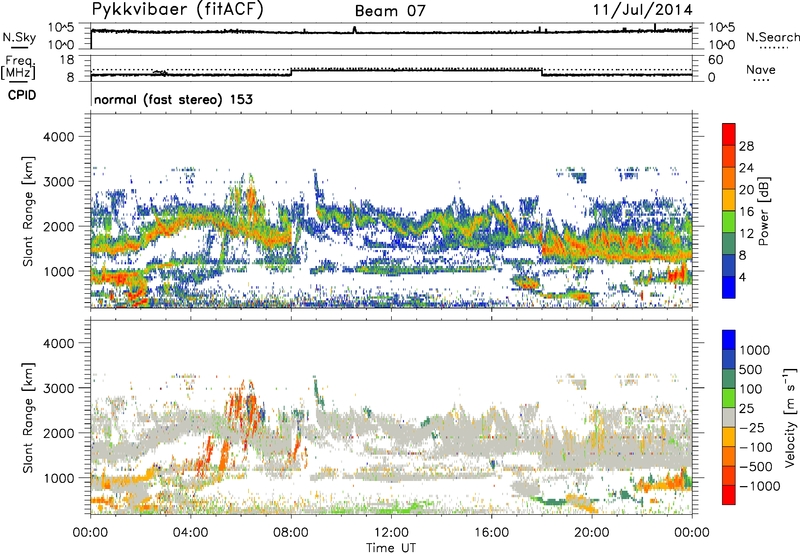Click the 16 tick on Power colorbar
The image size is (800, 554).
click(746, 211)
